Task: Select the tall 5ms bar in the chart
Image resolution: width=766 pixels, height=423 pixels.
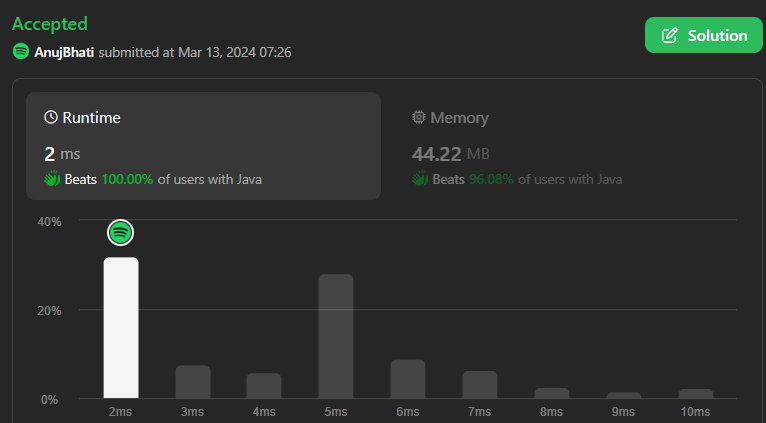Action: click(336, 336)
